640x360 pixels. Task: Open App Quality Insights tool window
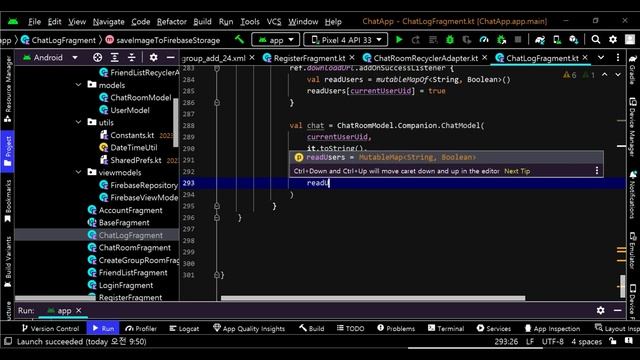coord(249,328)
